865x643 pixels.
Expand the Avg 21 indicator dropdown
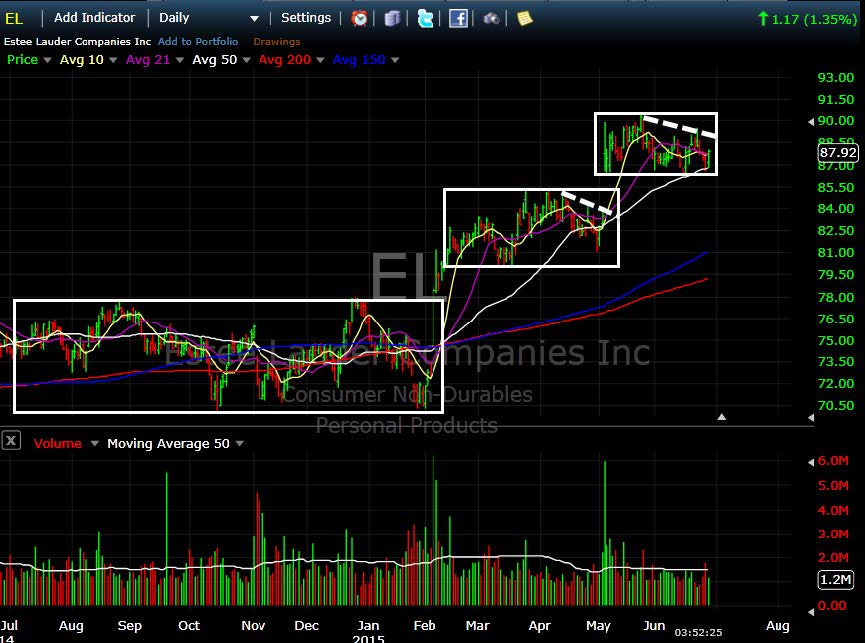click(179, 60)
